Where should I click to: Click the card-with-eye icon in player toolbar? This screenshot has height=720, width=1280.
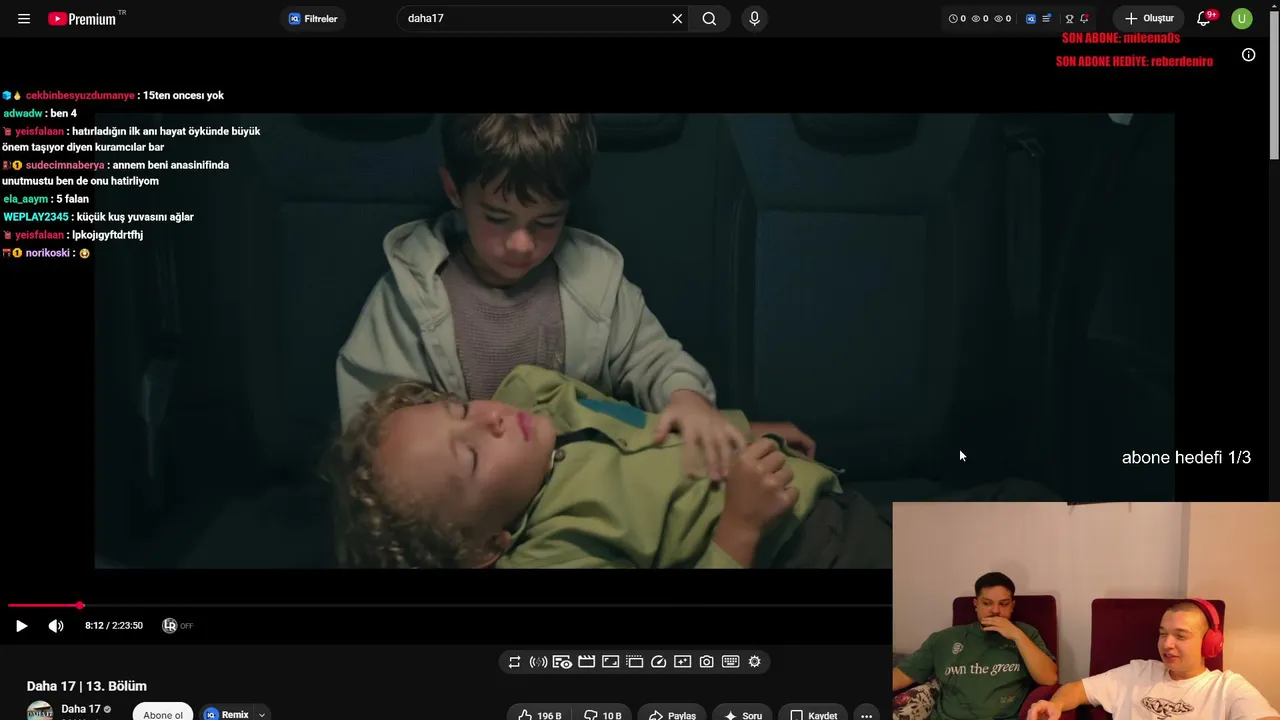(562, 662)
